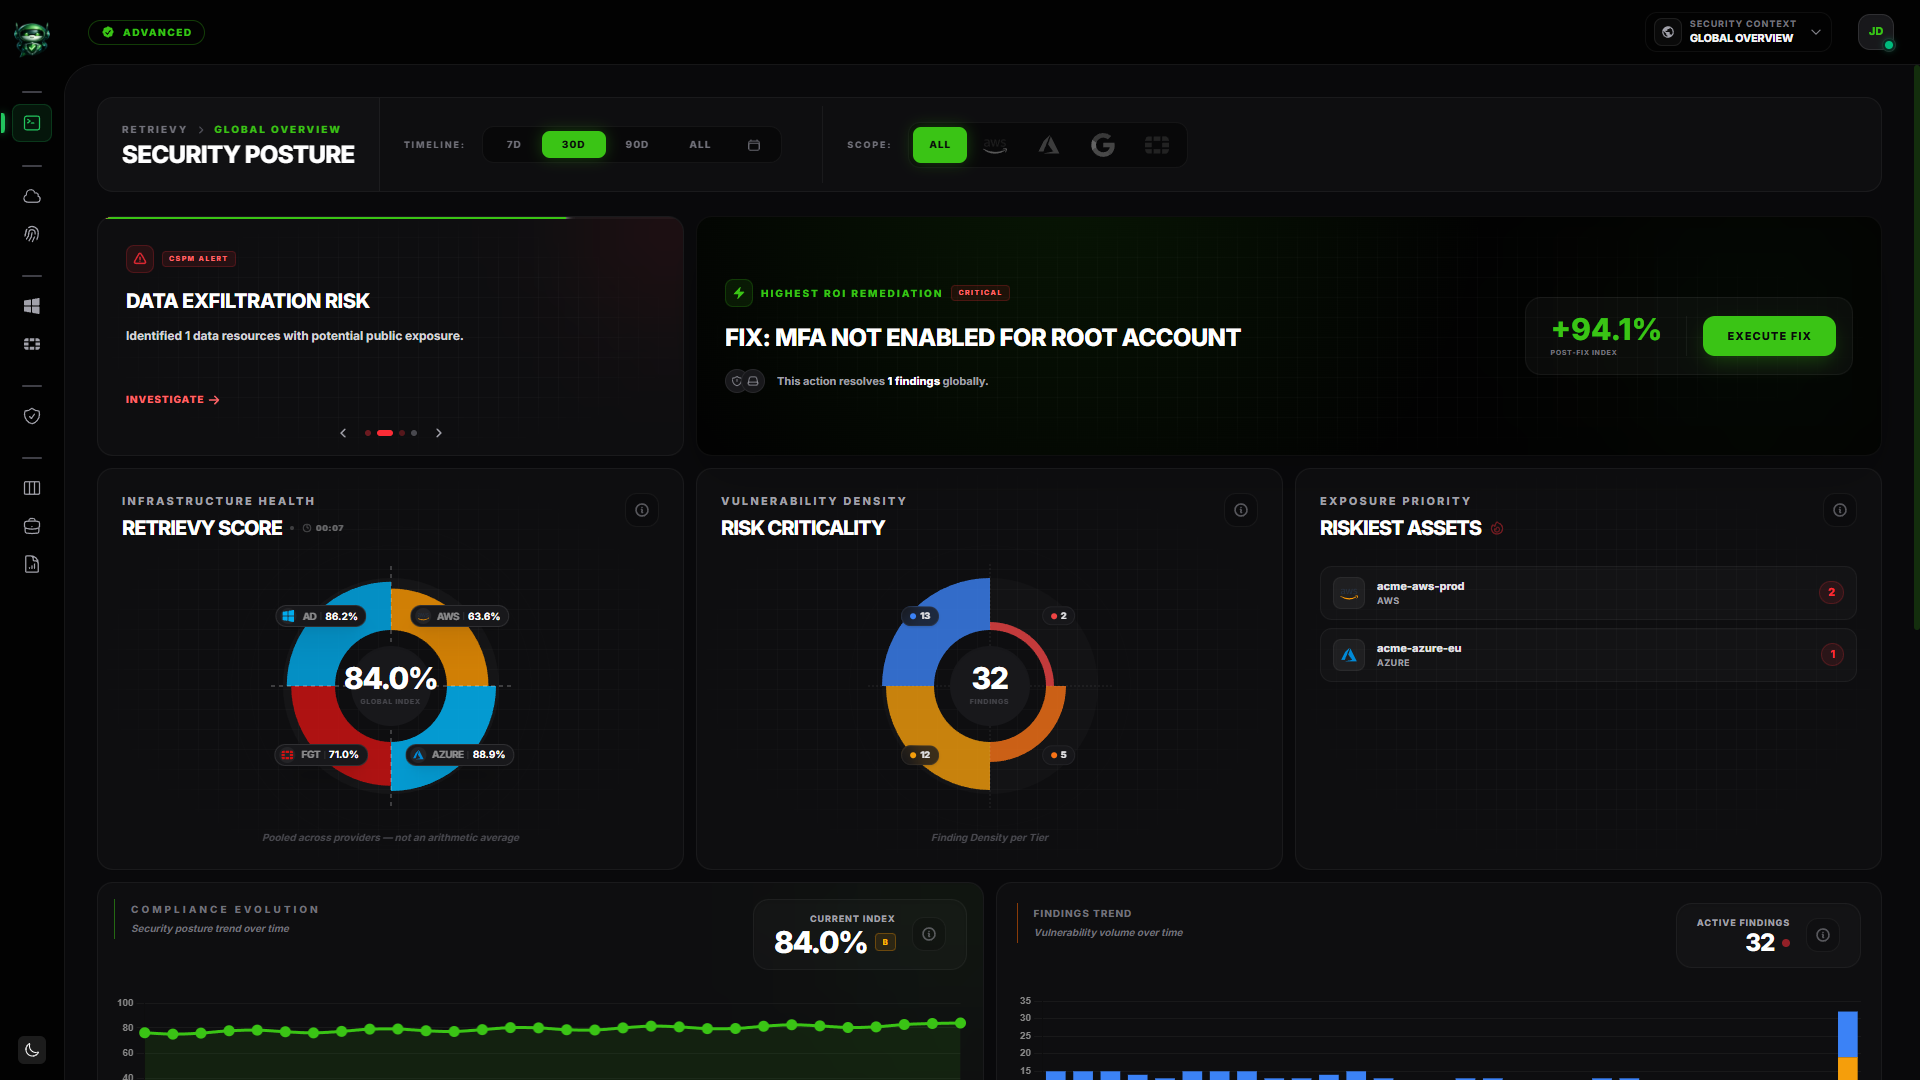
Task: Open the timeline calendar date picker icon
Action: (x=754, y=145)
